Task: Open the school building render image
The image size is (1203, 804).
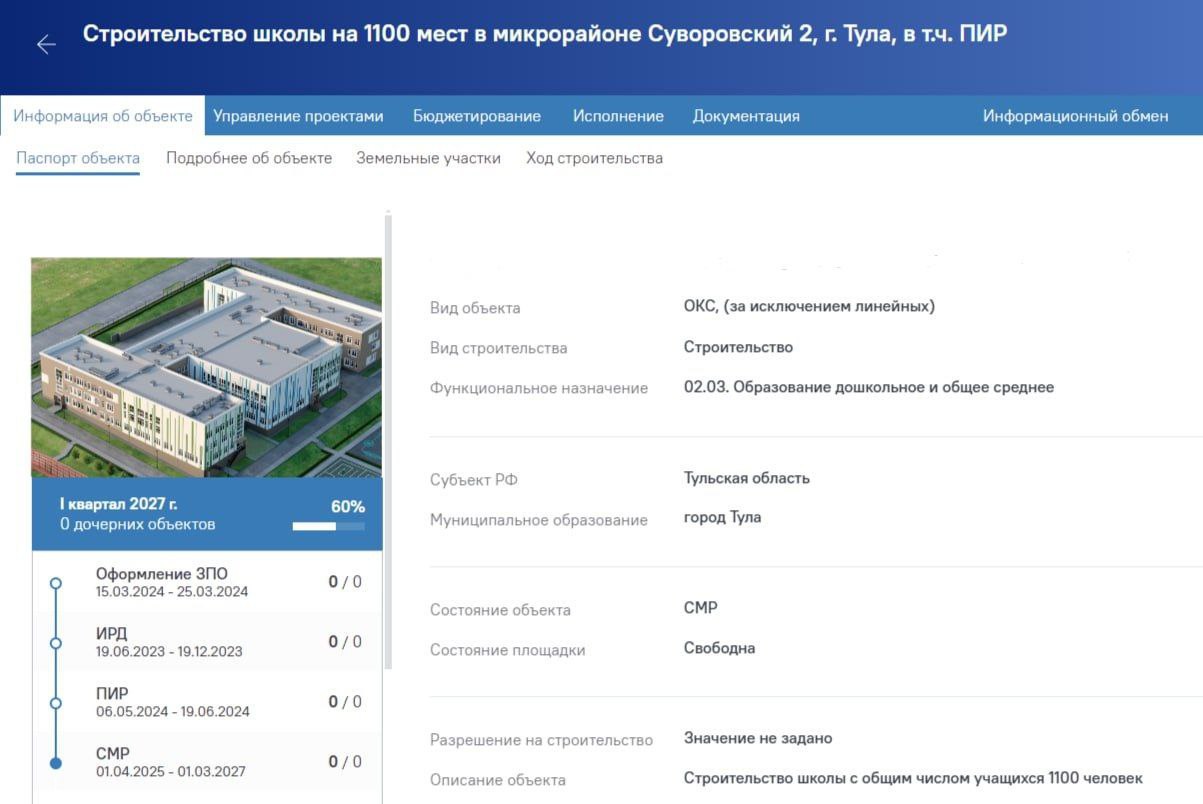Action: click(x=206, y=367)
